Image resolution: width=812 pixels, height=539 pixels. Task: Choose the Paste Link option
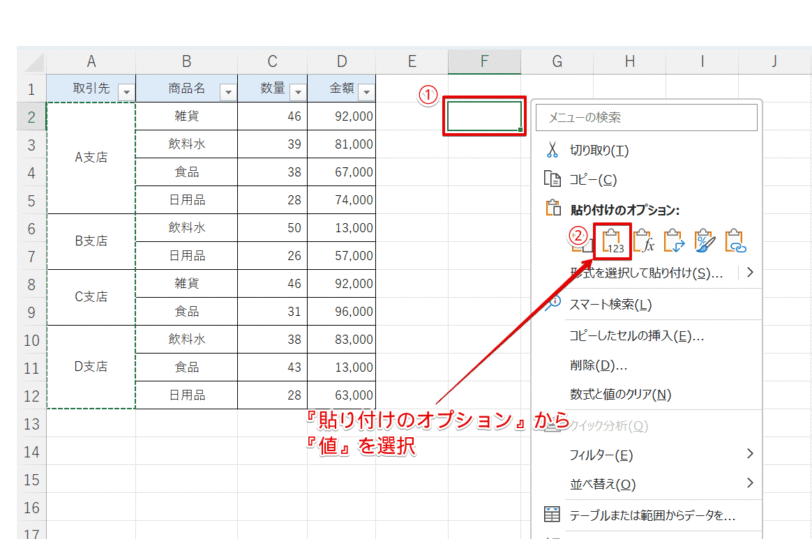pyautogui.click(x=735, y=241)
